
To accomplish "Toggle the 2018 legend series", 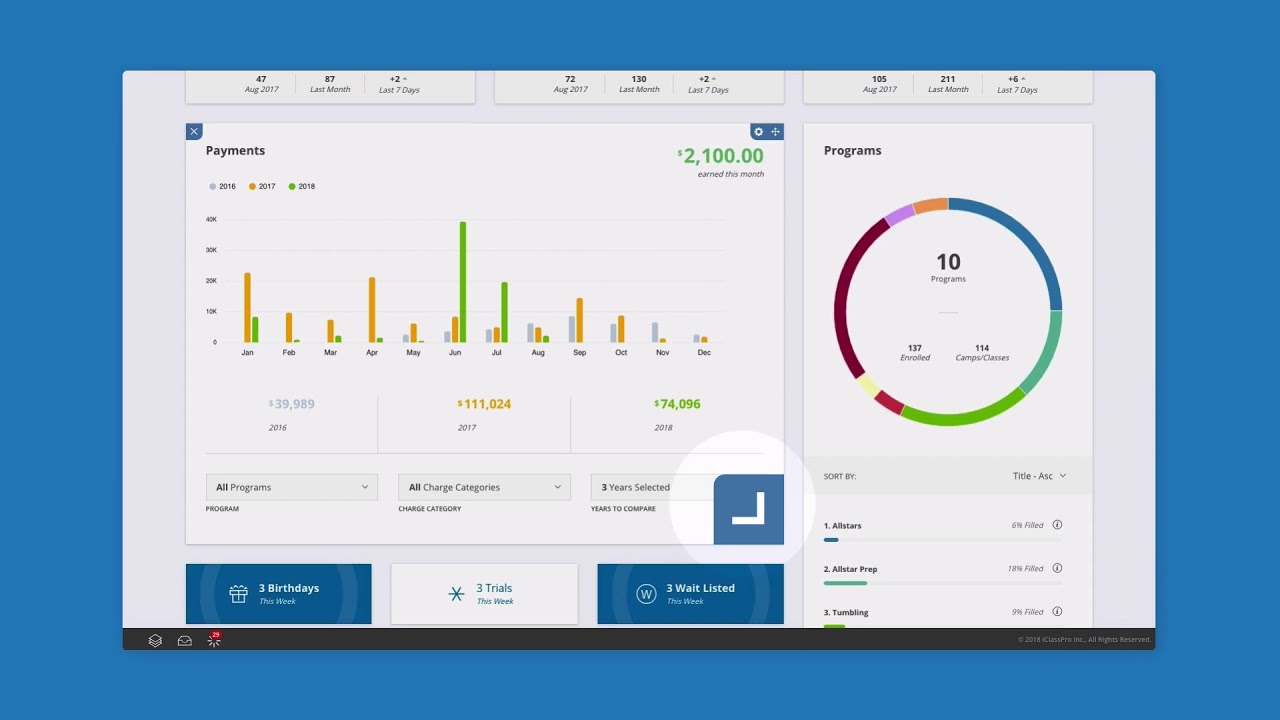I will (302, 186).
